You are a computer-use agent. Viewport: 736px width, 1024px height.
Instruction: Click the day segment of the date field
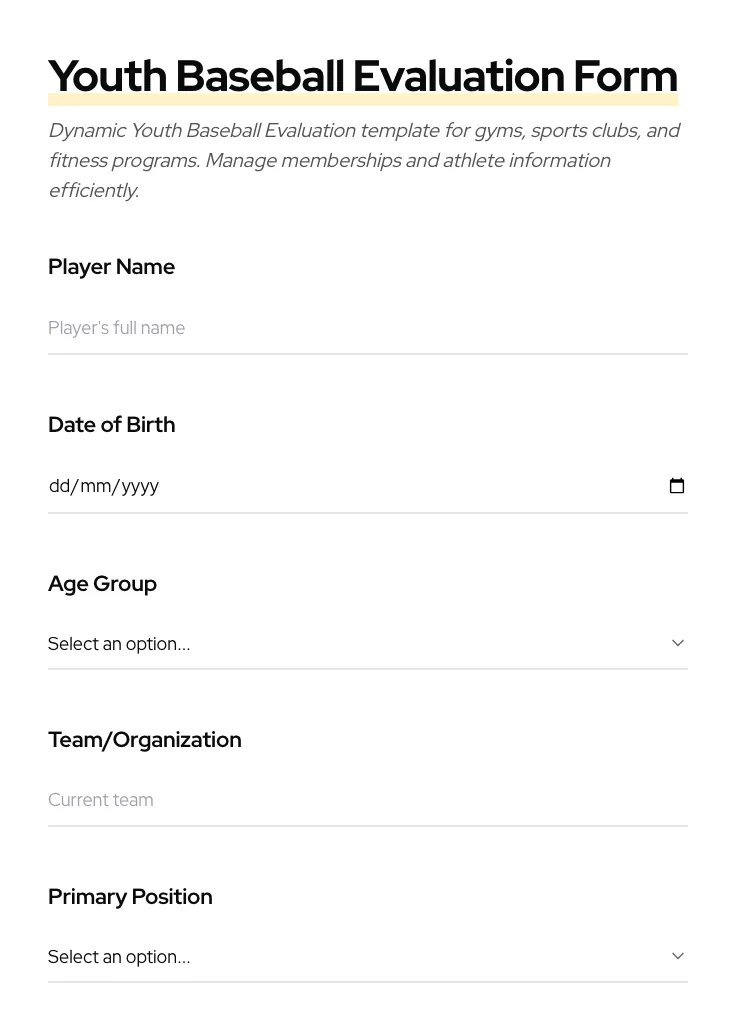click(59, 485)
